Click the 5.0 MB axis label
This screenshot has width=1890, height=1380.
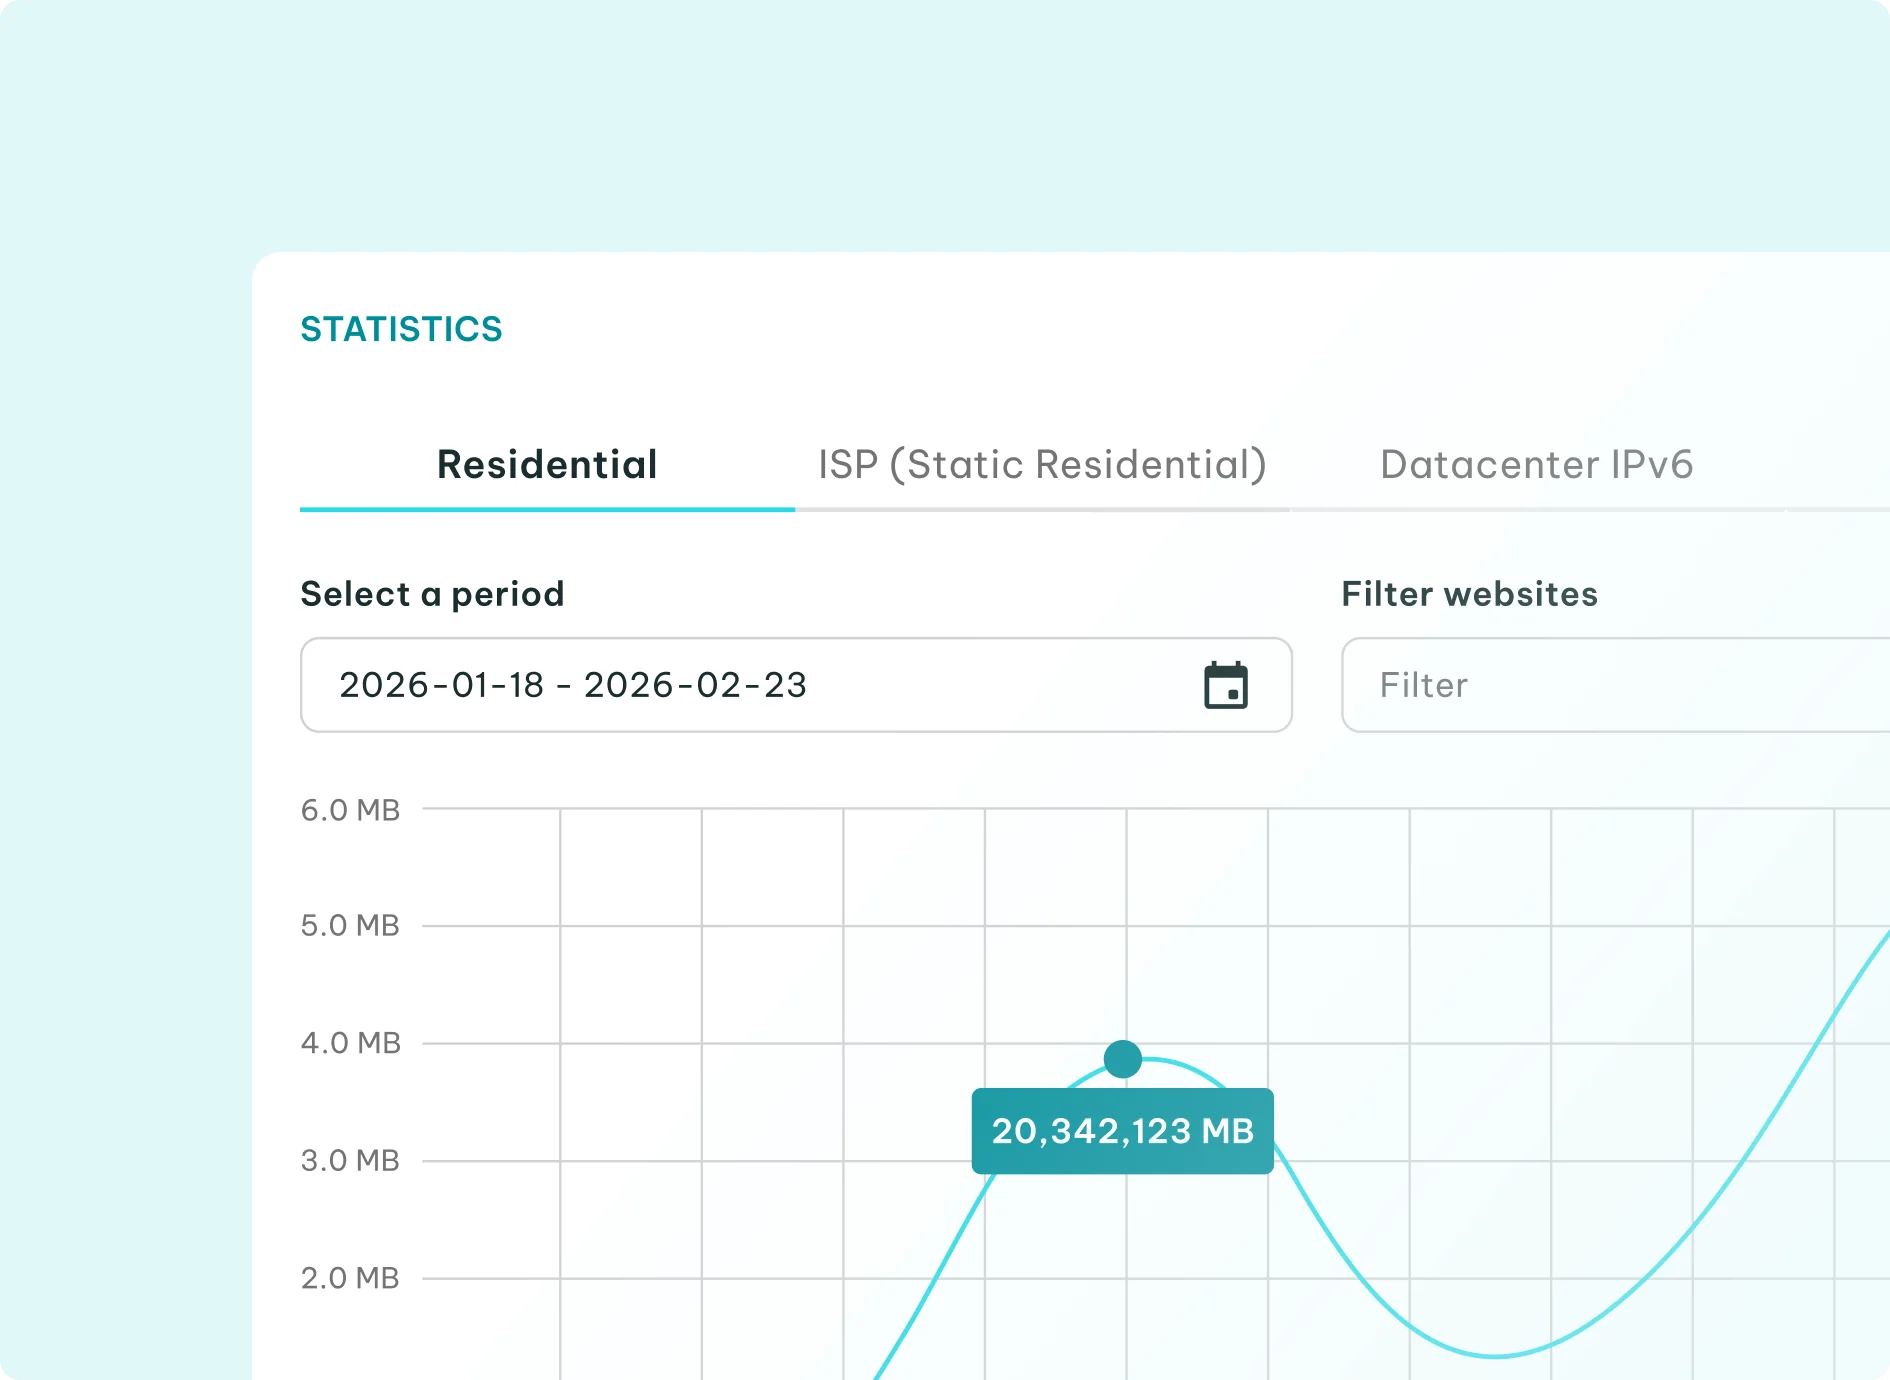pos(350,926)
